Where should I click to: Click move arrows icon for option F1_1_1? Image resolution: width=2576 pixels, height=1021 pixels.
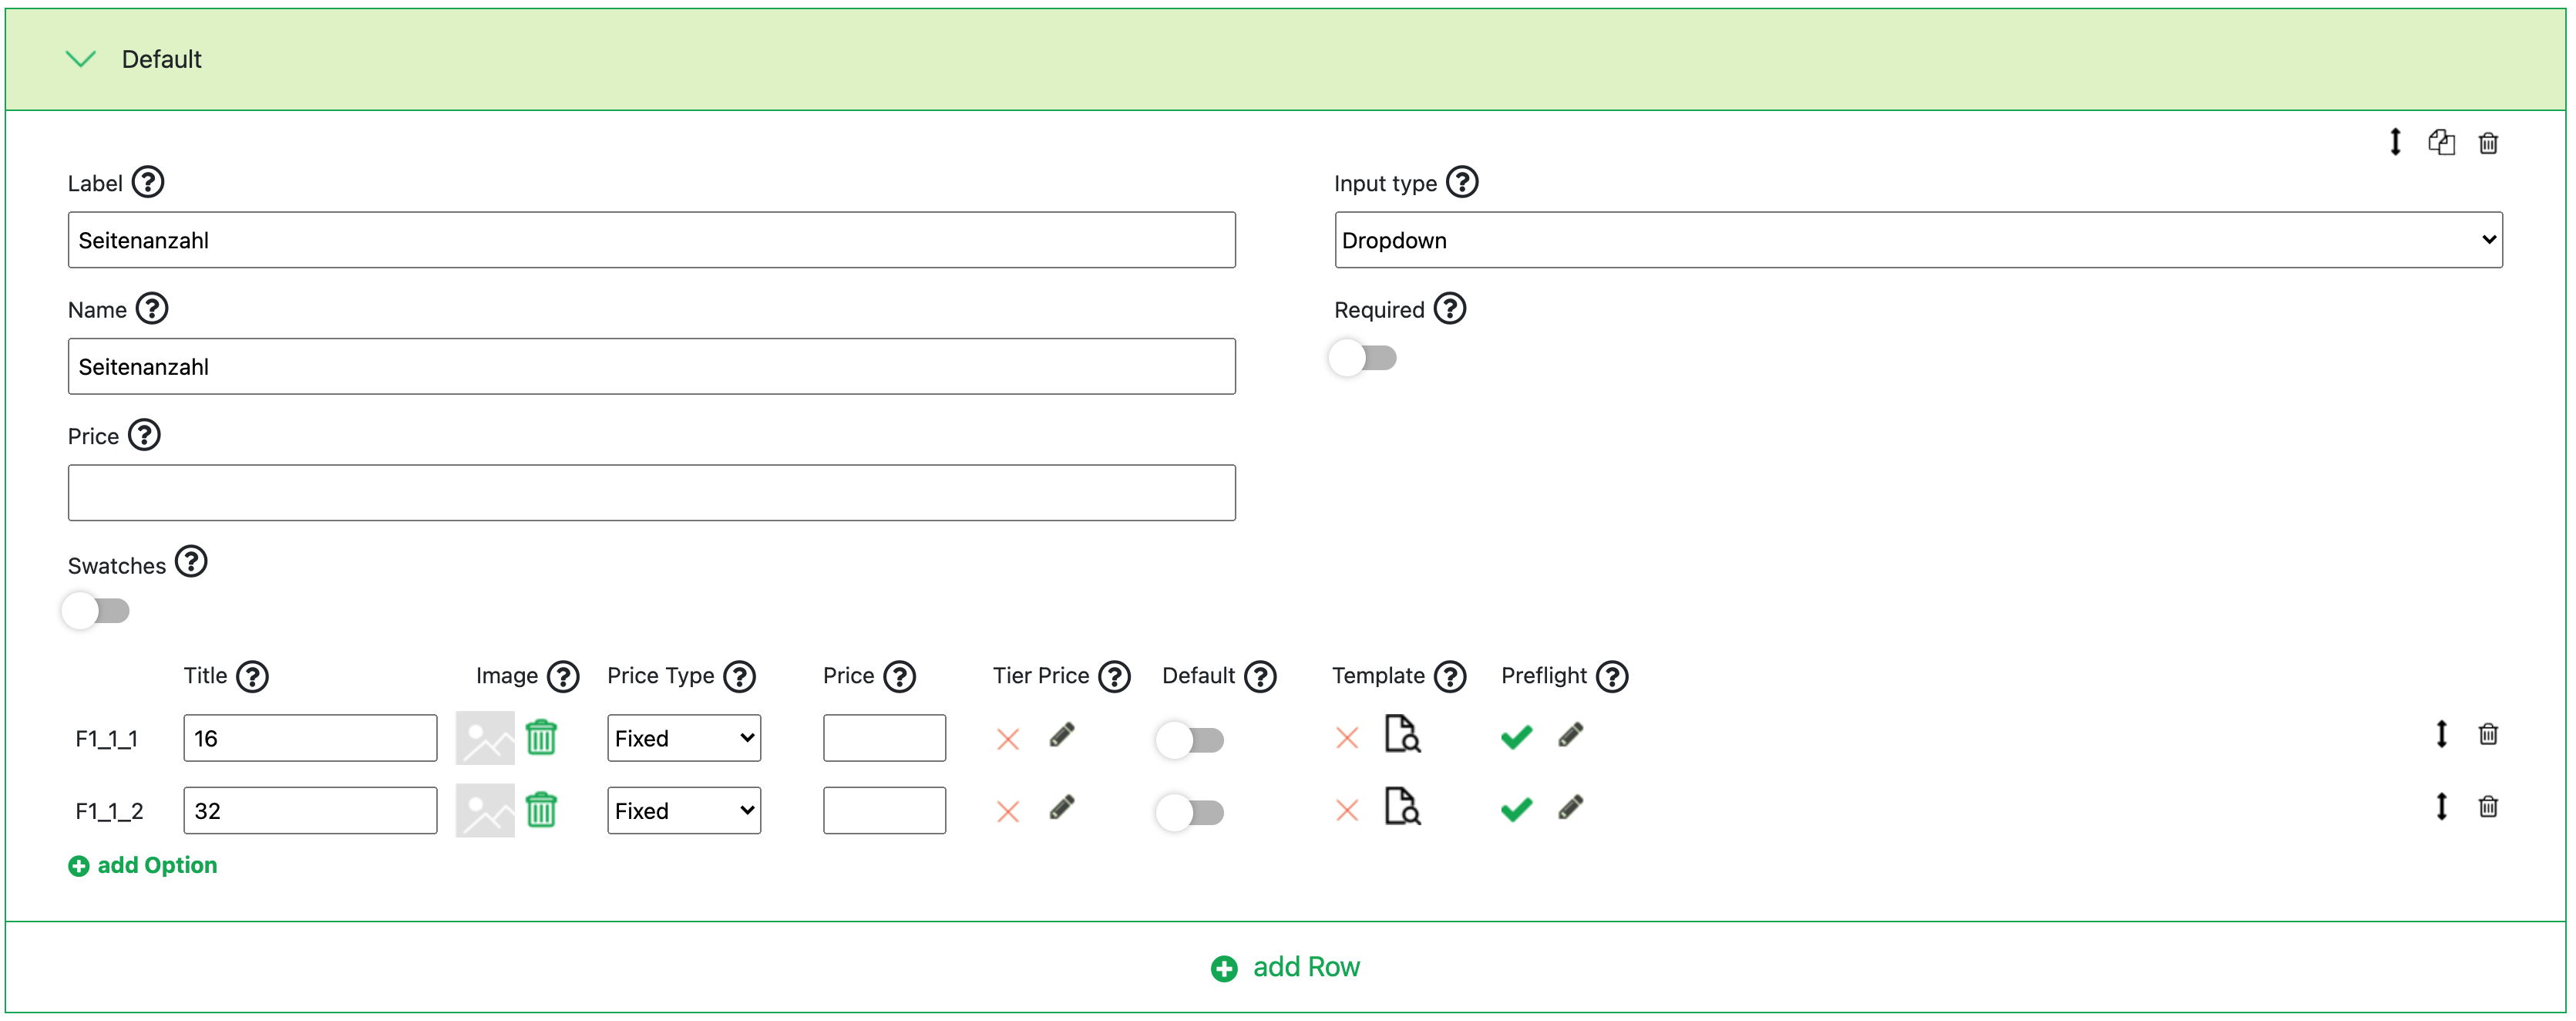point(2441,735)
